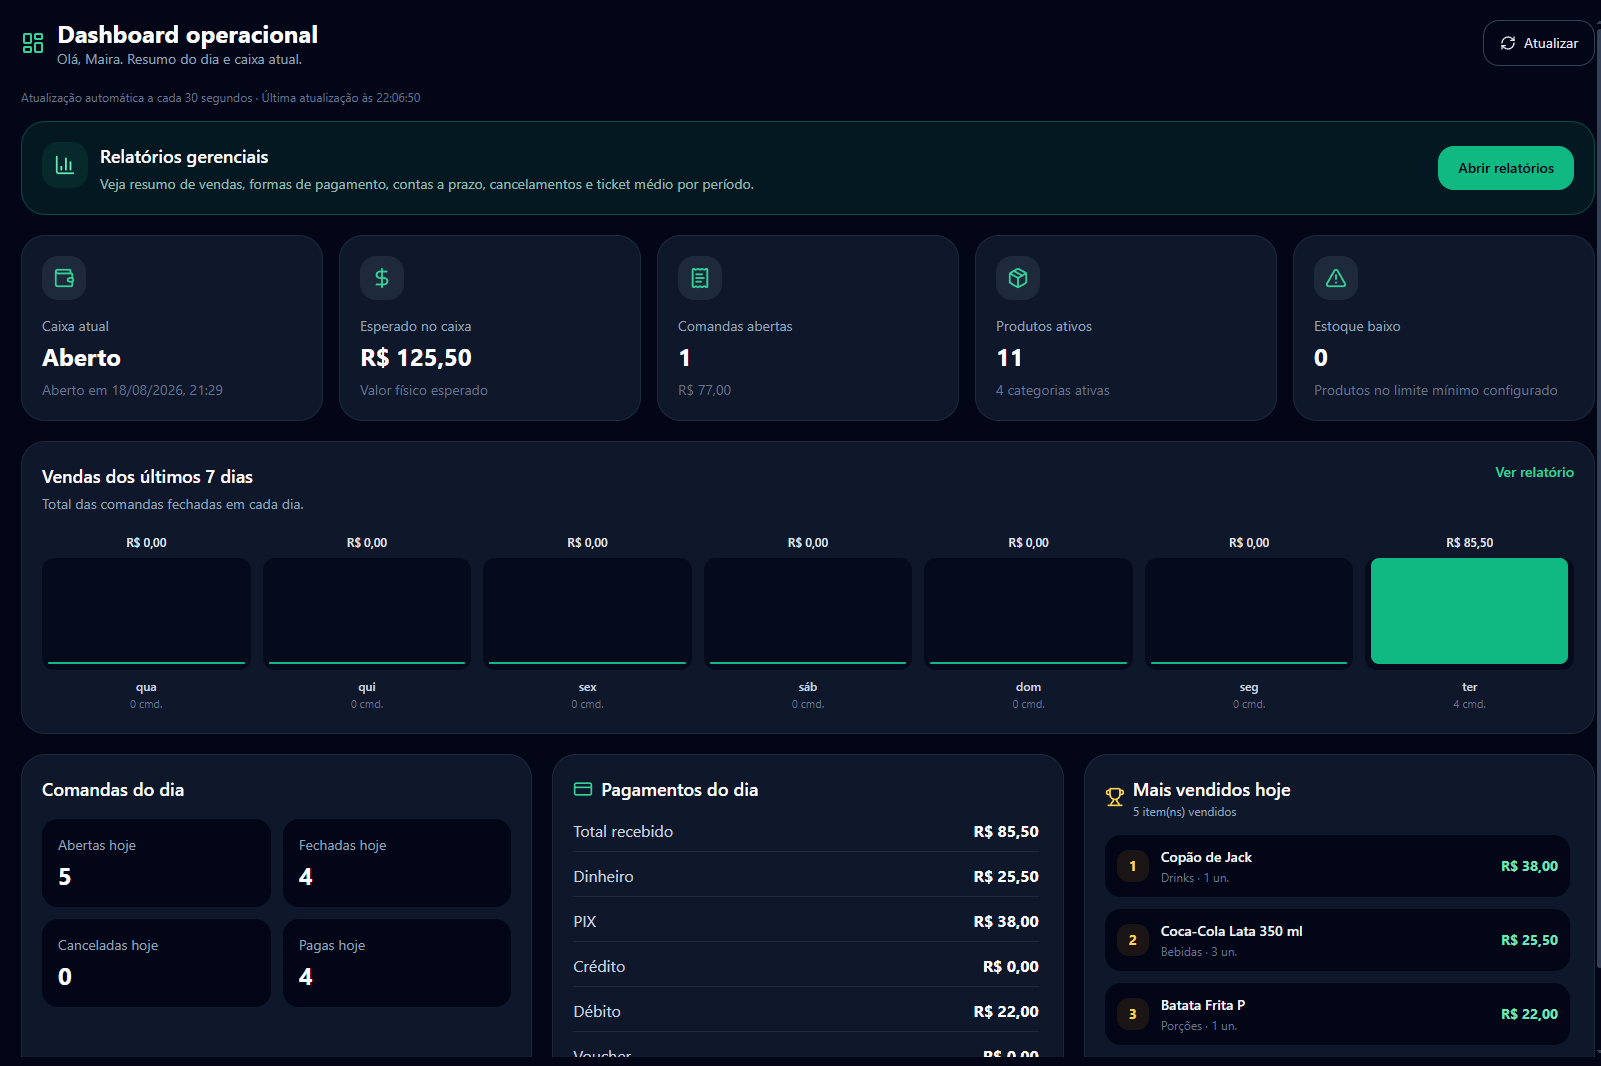Click the receipt icon on the Comandas abertas card
The width and height of the screenshot is (1601, 1066).
pos(700,278)
